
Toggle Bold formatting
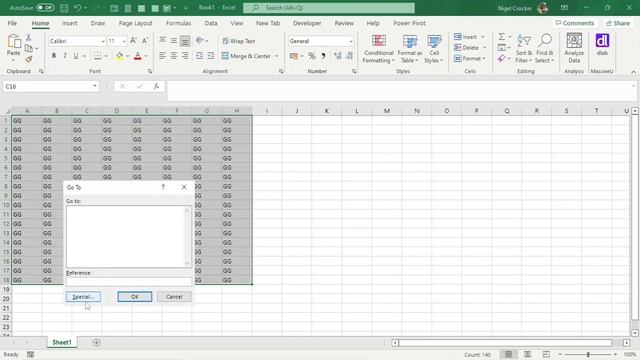click(x=53, y=56)
